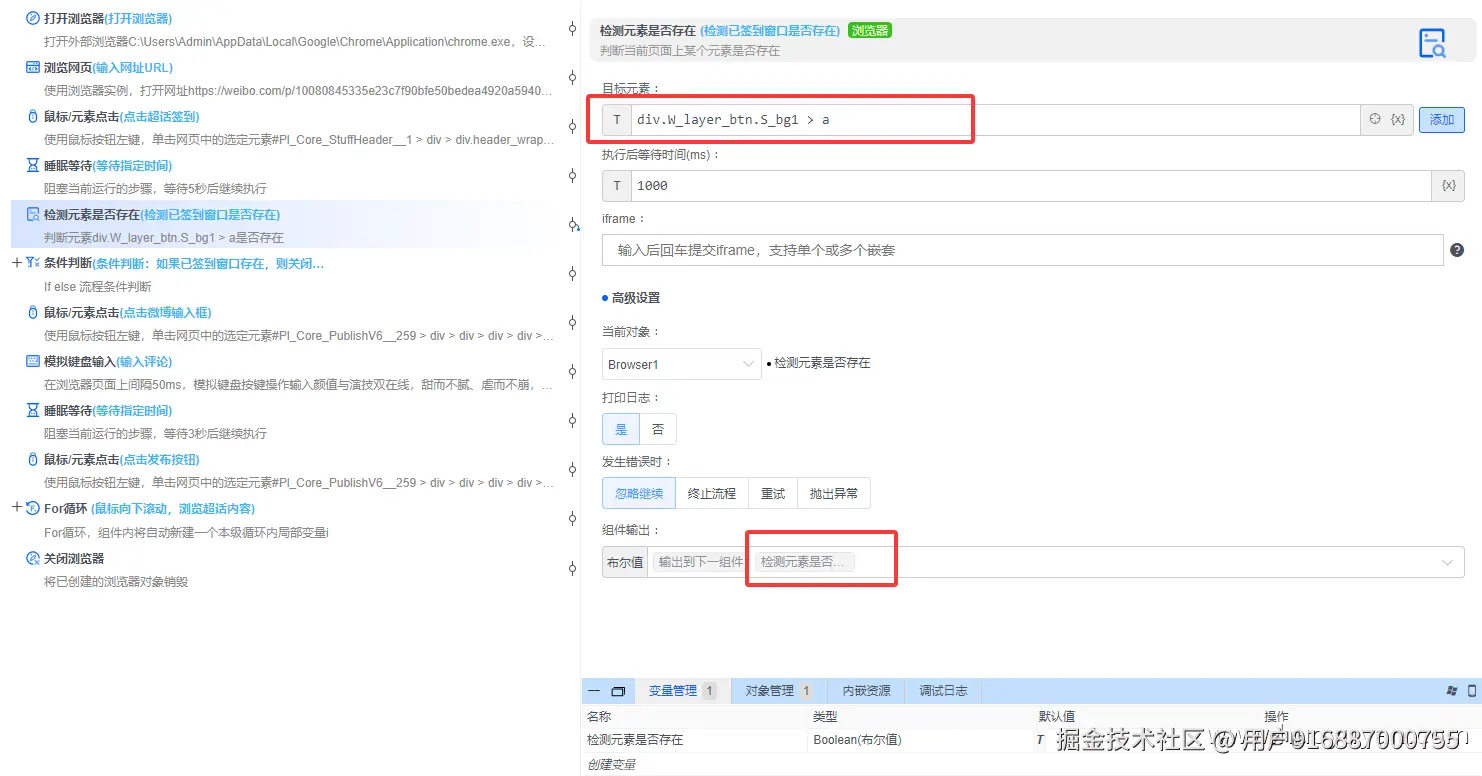Click the 添加 button
This screenshot has width=1482, height=776.
1442,120
